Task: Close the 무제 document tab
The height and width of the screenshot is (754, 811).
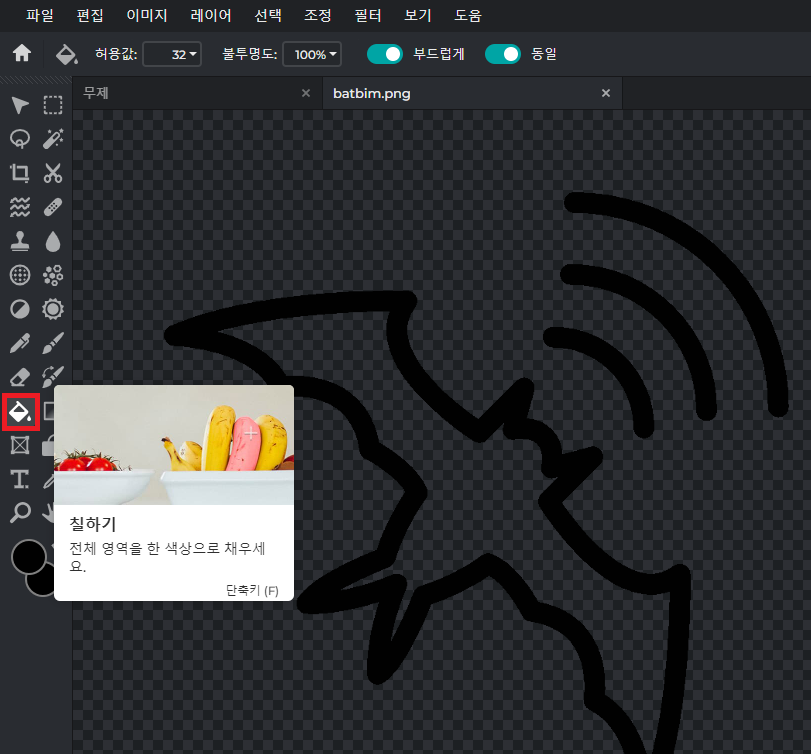Action: click(306, 93)
